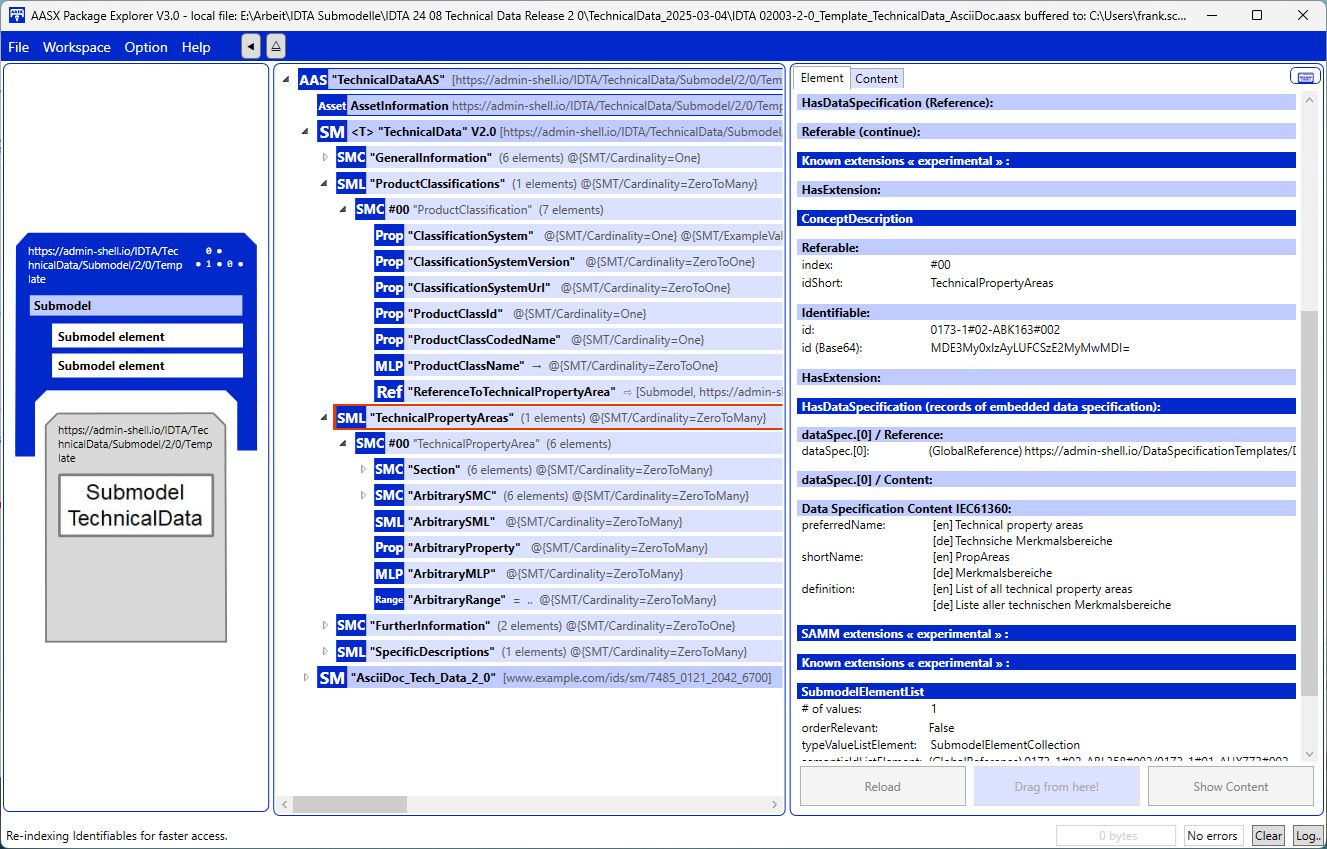Click the Submodel TechnicalData thumbnail image
Image resolution: width=1327 pixels, height=849 pixels.
135,505
